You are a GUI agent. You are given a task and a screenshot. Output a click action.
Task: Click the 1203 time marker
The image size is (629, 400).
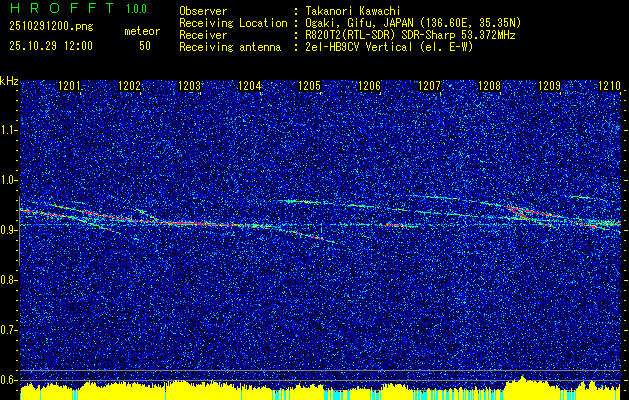pos(189,85)
